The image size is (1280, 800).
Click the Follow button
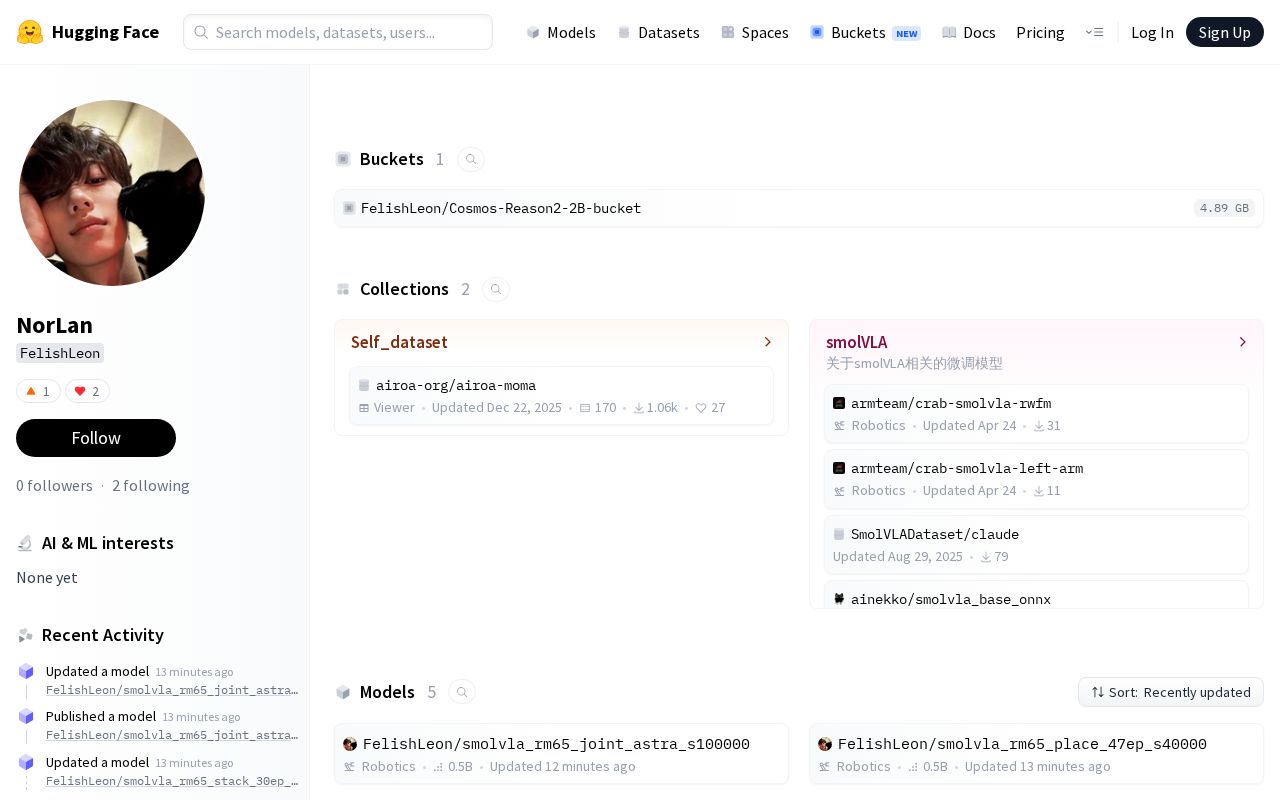[96, 438]
